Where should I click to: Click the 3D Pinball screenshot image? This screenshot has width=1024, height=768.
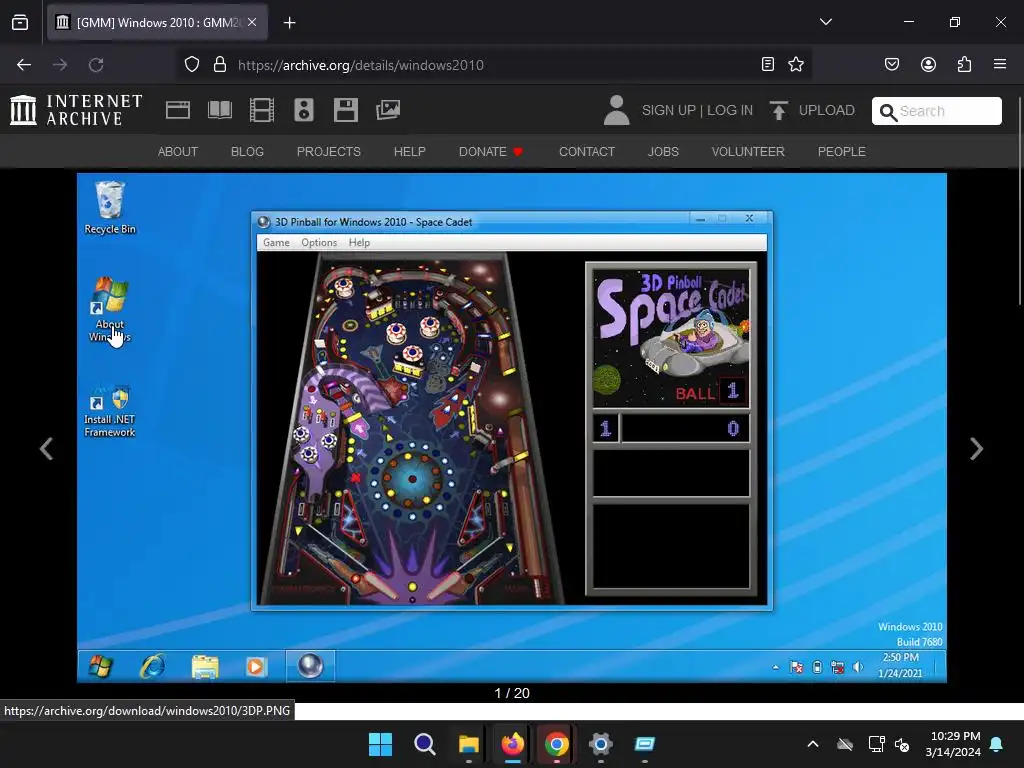pyautogui.click(x=511, y=428)
